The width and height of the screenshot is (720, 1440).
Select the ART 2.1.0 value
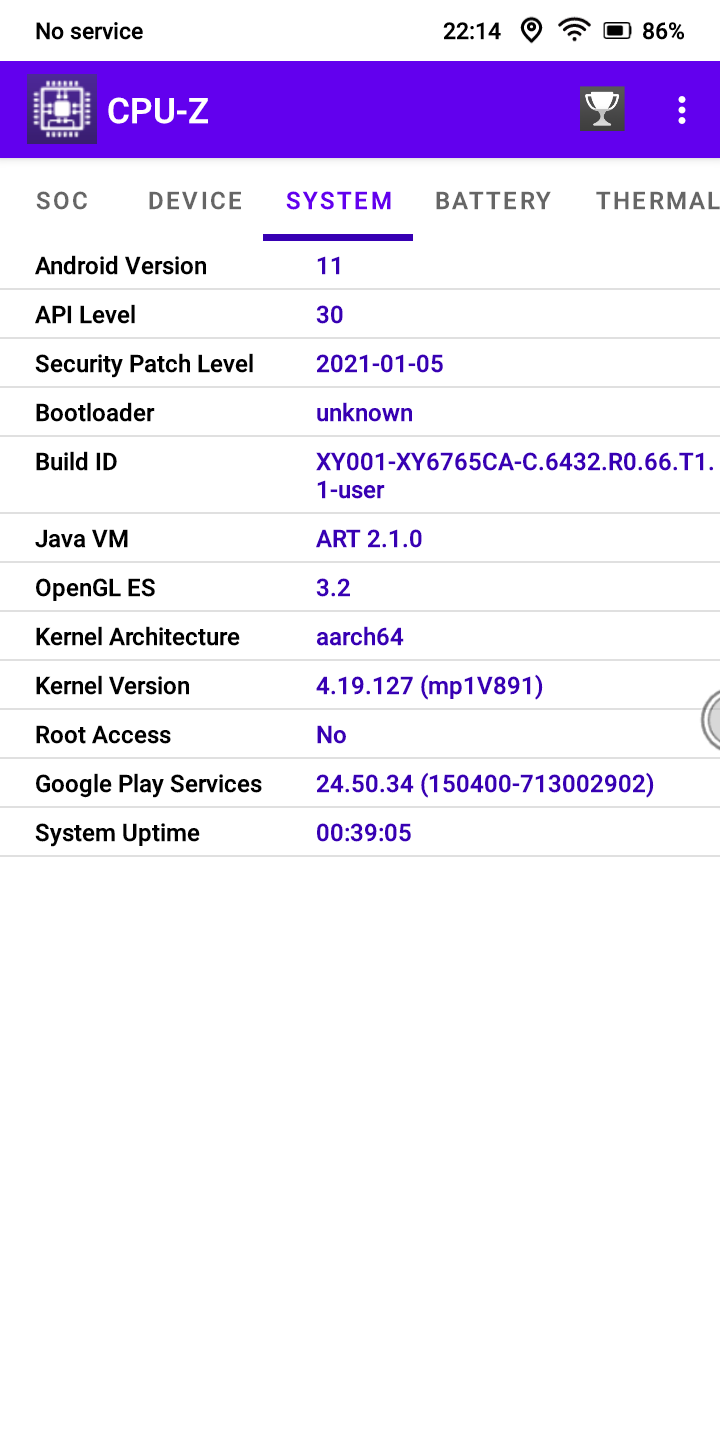369,539
